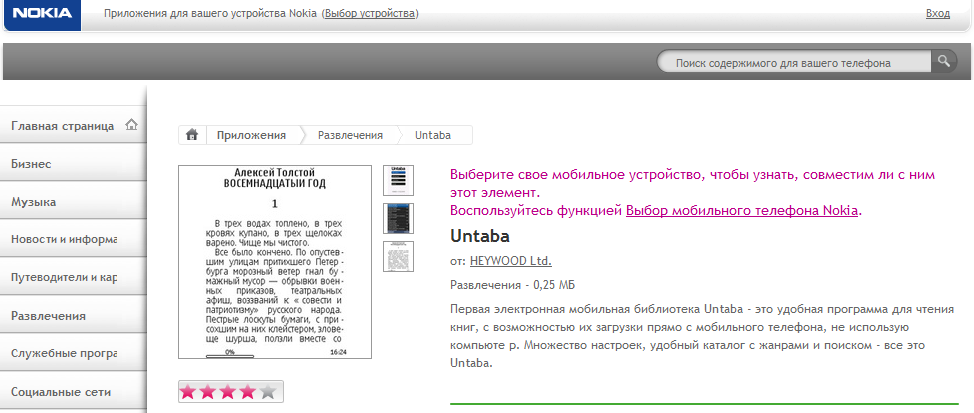Image resolution: width=974 pixels, height=413 pixels.
Task: Select second dark blue thumbnail
Action: pos(398,218)
